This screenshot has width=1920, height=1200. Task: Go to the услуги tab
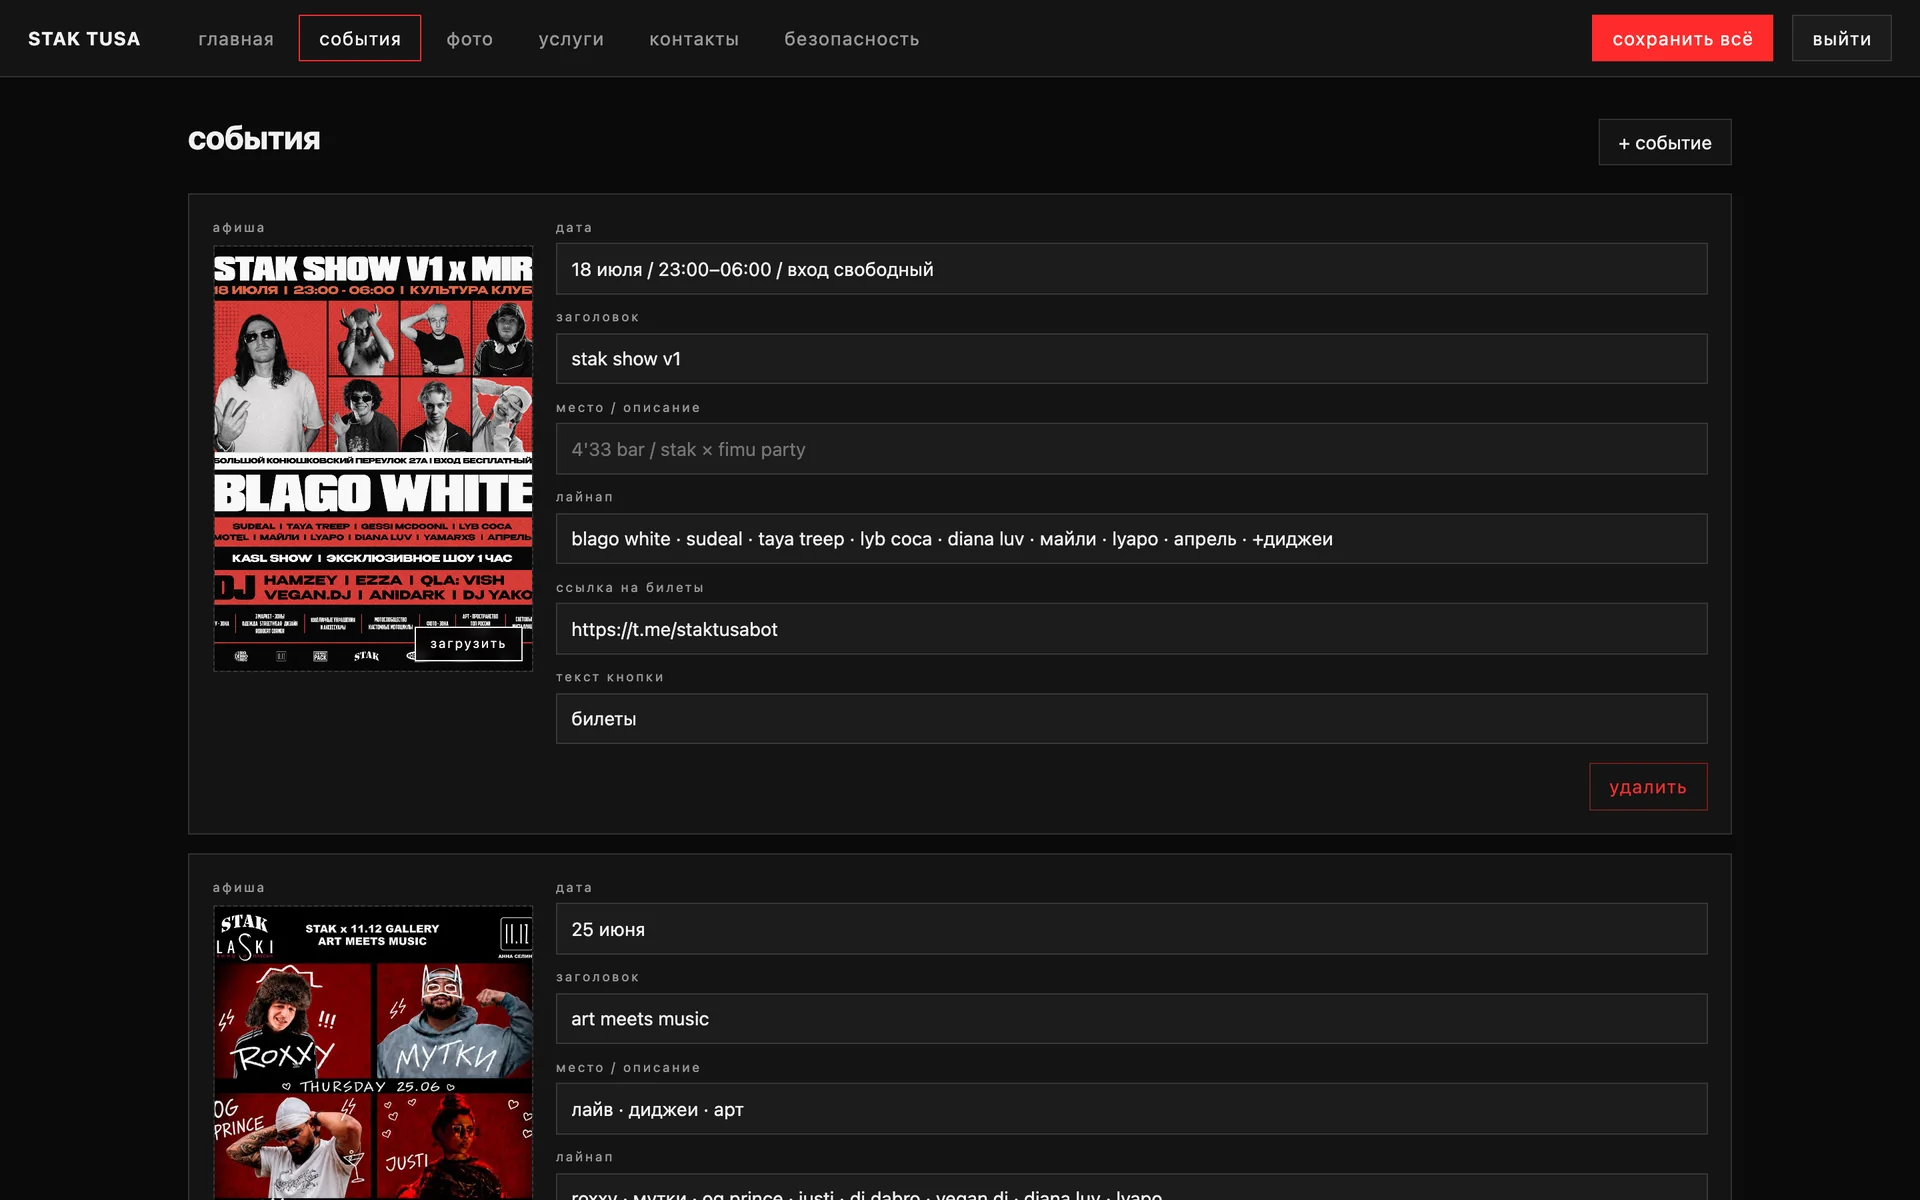pyautogui.click(x=571, y=39)
